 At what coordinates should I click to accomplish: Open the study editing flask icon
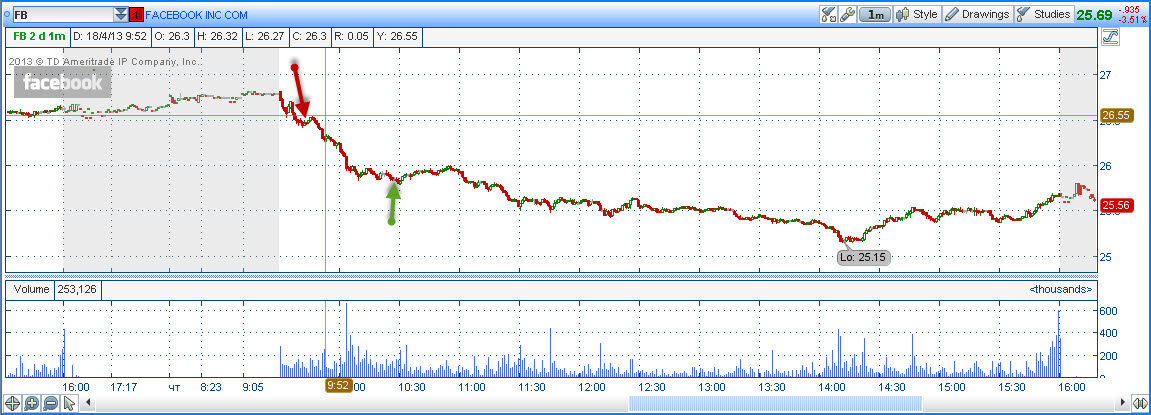coord(829,14)
